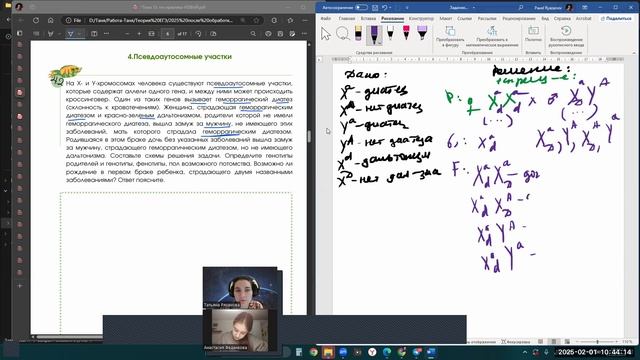
Task: Open document title dropdown in Word
Action: coord(474,7)
